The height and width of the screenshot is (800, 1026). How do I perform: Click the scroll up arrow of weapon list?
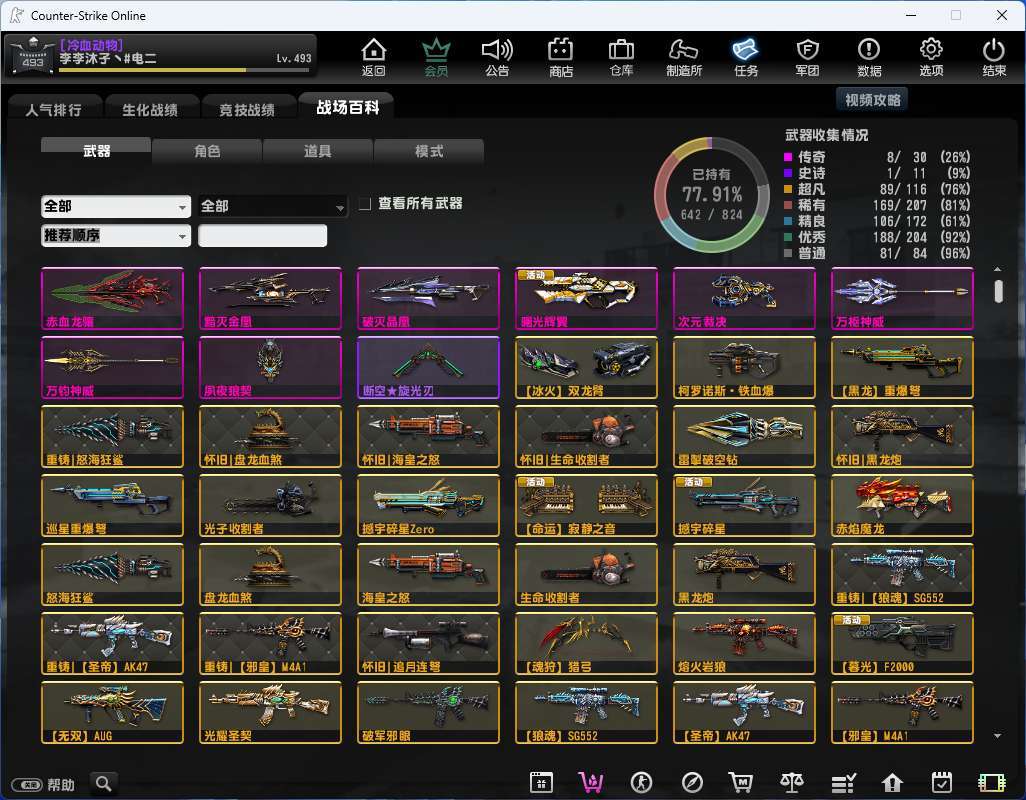click(998, 270)
